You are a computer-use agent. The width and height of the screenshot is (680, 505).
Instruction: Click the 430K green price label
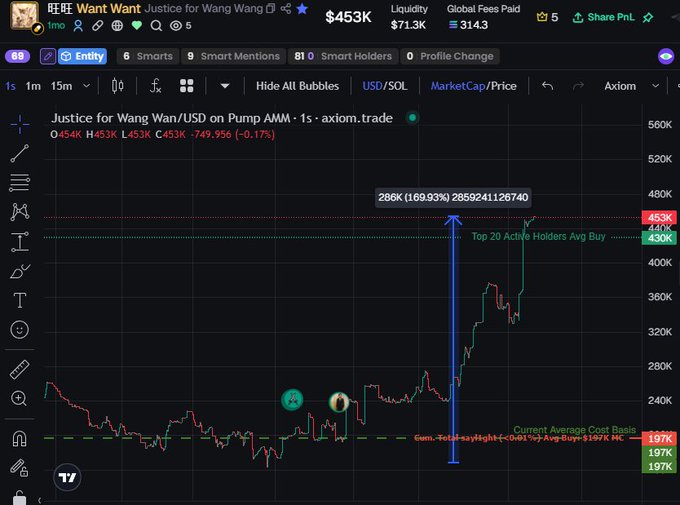659,238
